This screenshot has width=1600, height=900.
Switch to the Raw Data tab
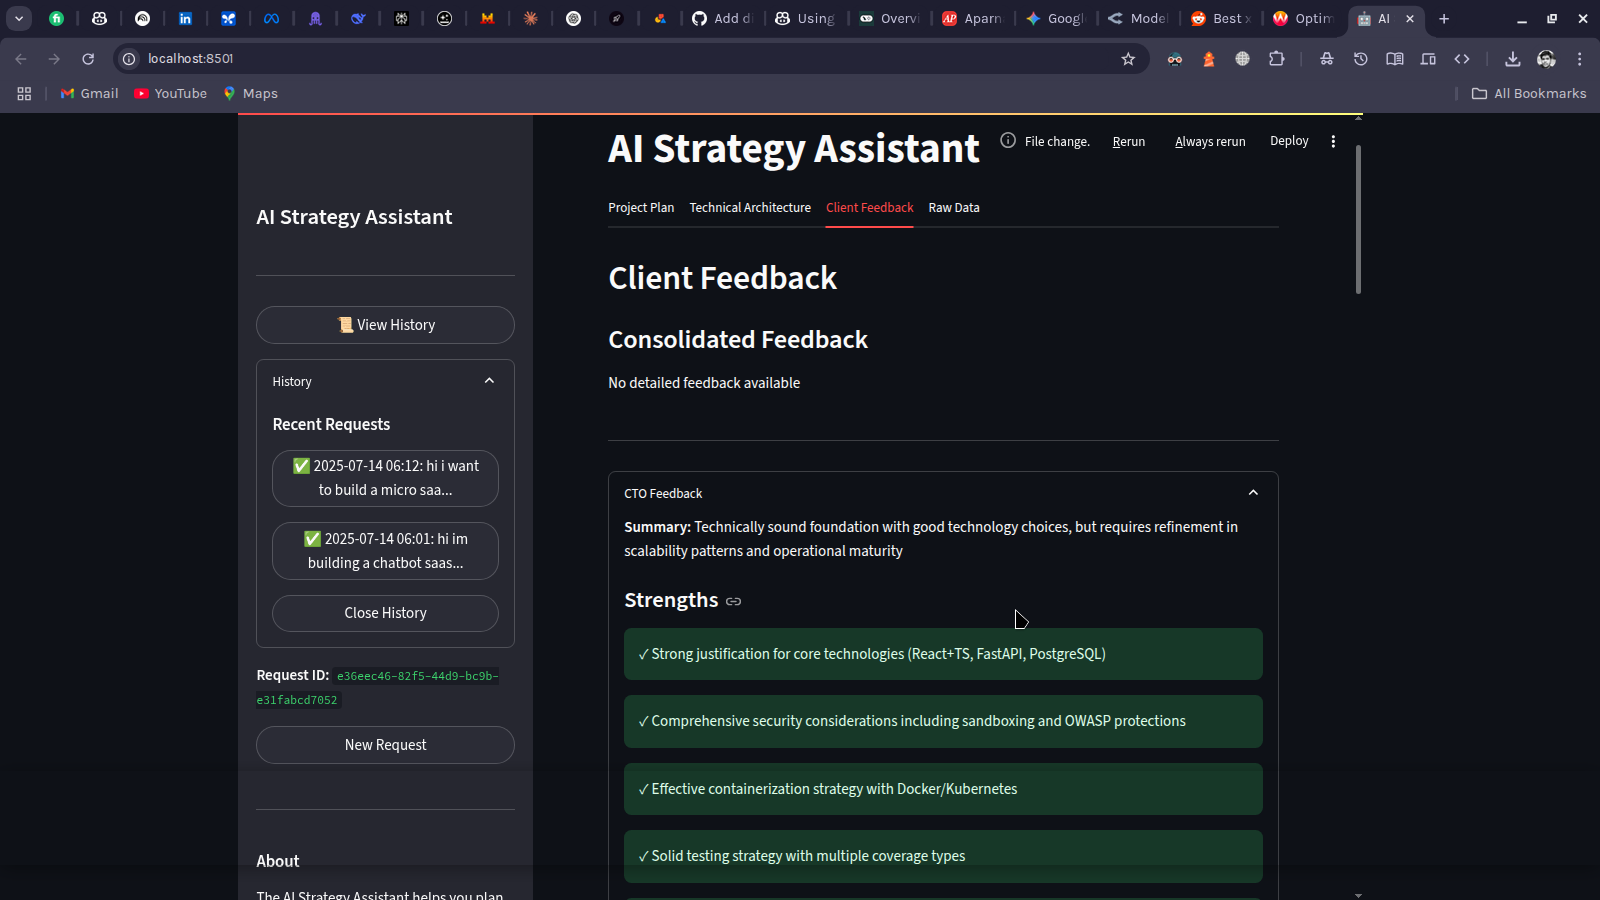[953, 208]
